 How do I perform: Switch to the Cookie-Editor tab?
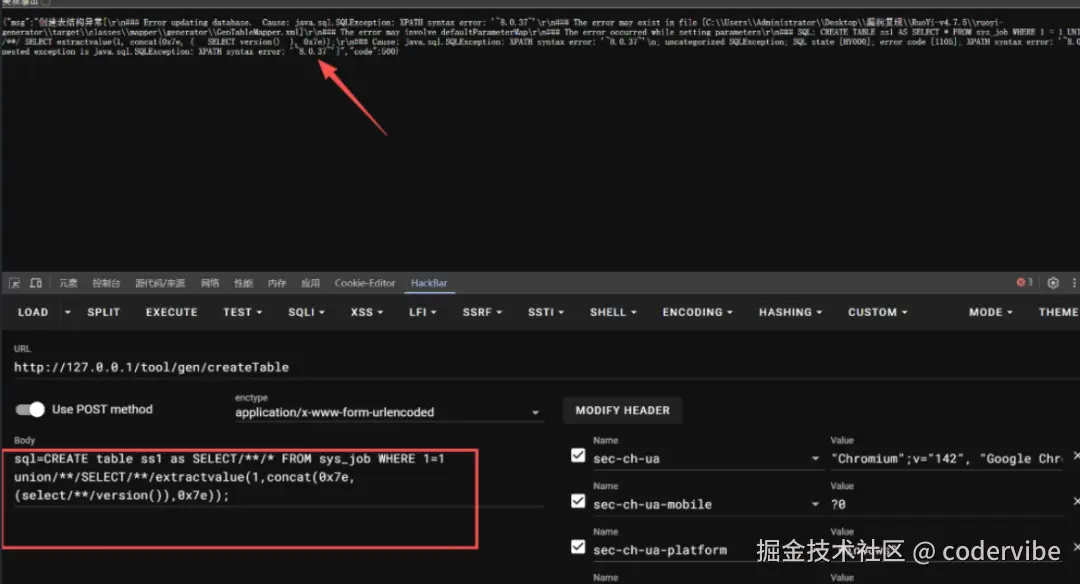[x=365, y=283]
